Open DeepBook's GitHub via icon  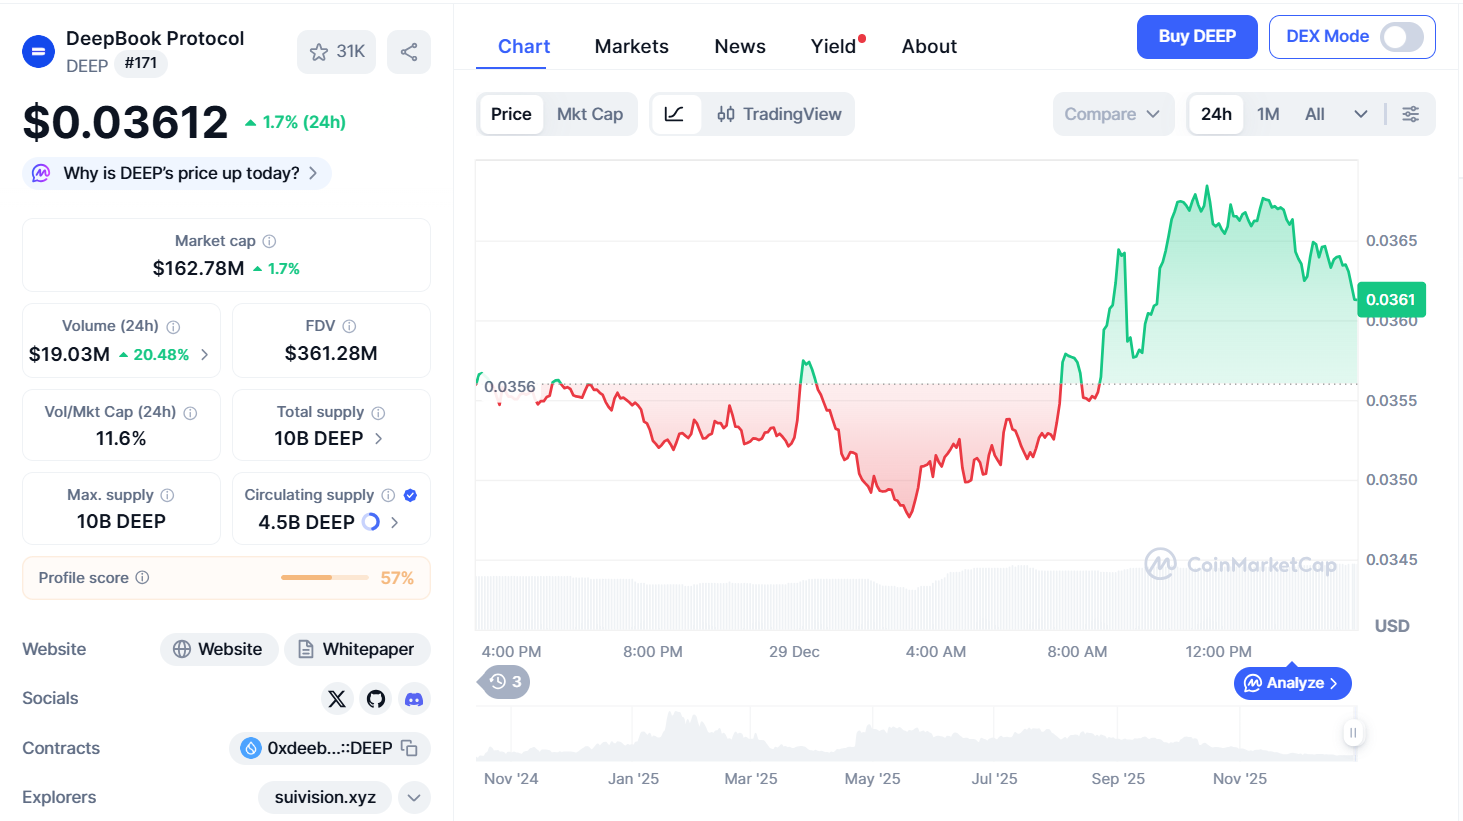375,698
